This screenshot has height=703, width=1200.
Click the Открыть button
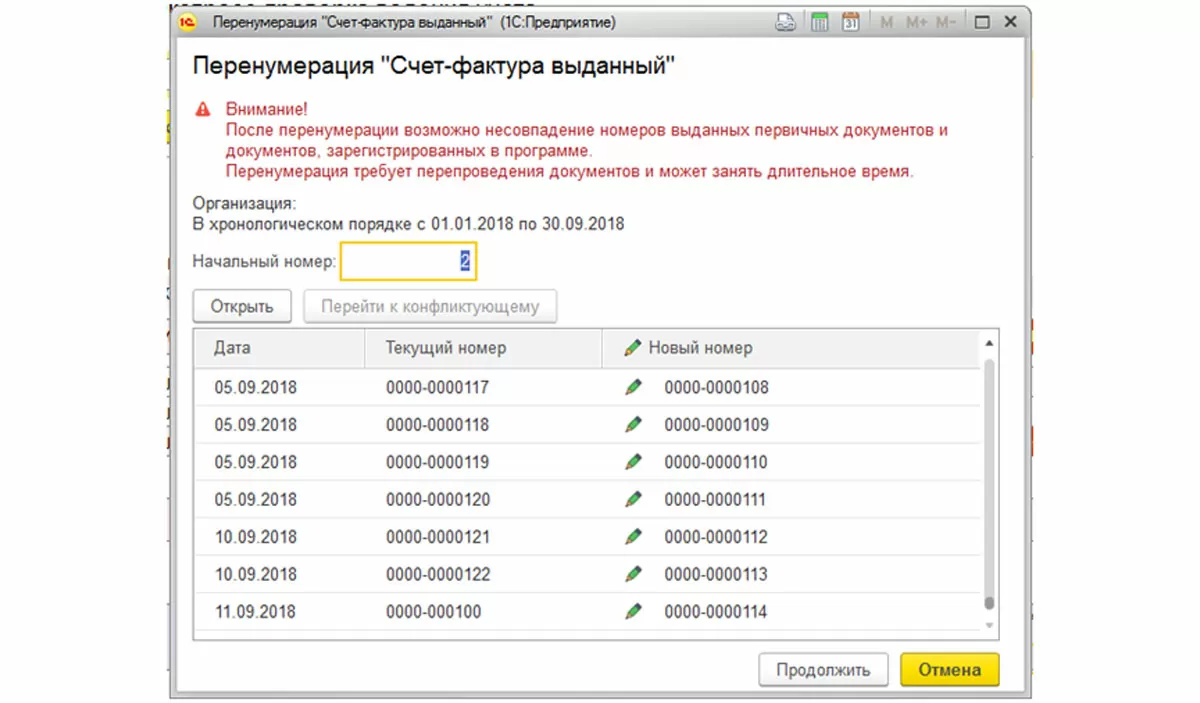[242, 307]
